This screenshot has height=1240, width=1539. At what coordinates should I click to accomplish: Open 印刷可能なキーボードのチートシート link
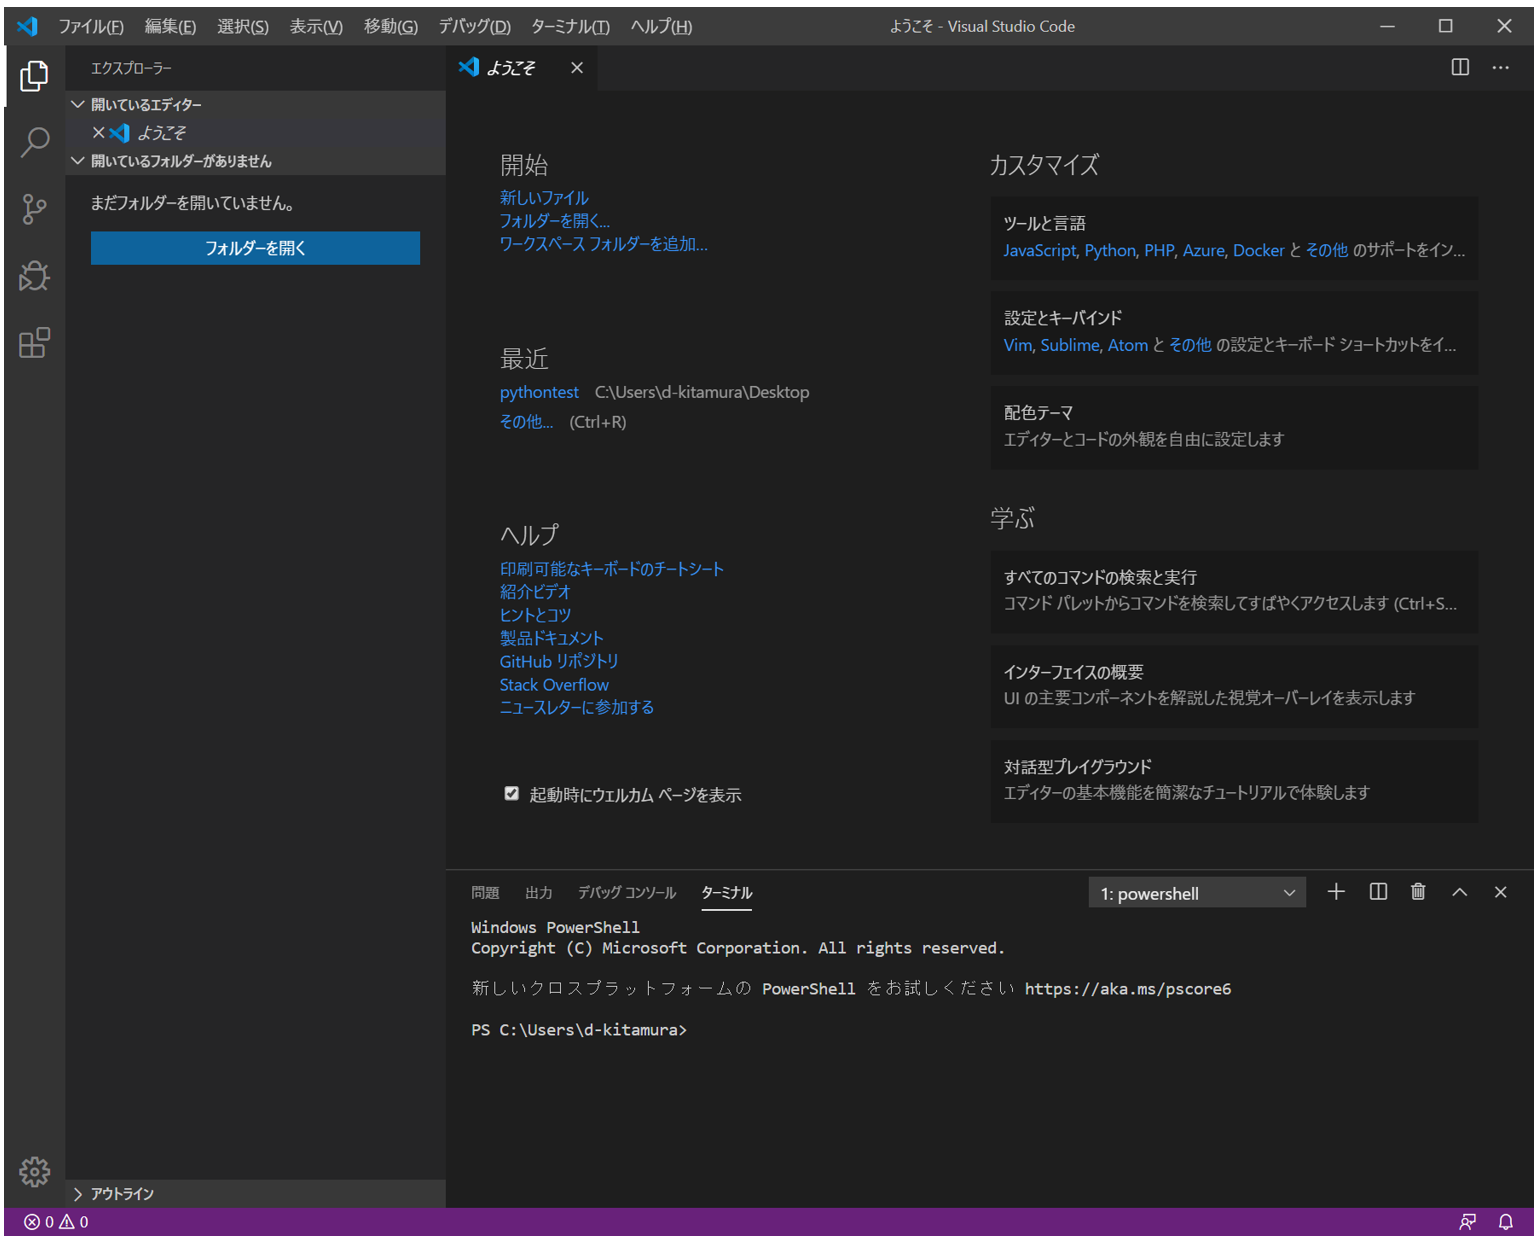click(x=612, y=569)
